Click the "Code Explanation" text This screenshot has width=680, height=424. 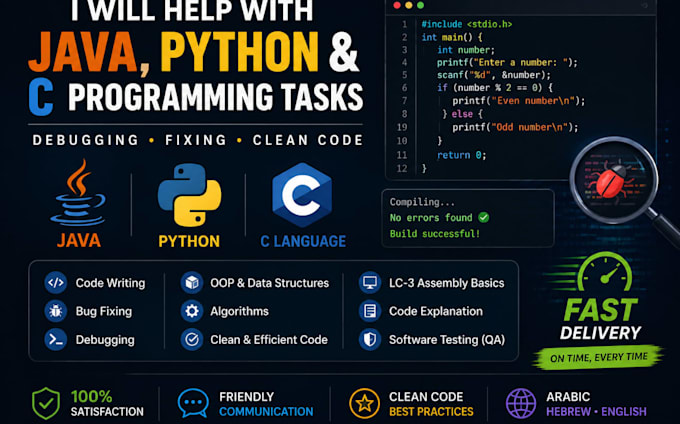[436, 311]
